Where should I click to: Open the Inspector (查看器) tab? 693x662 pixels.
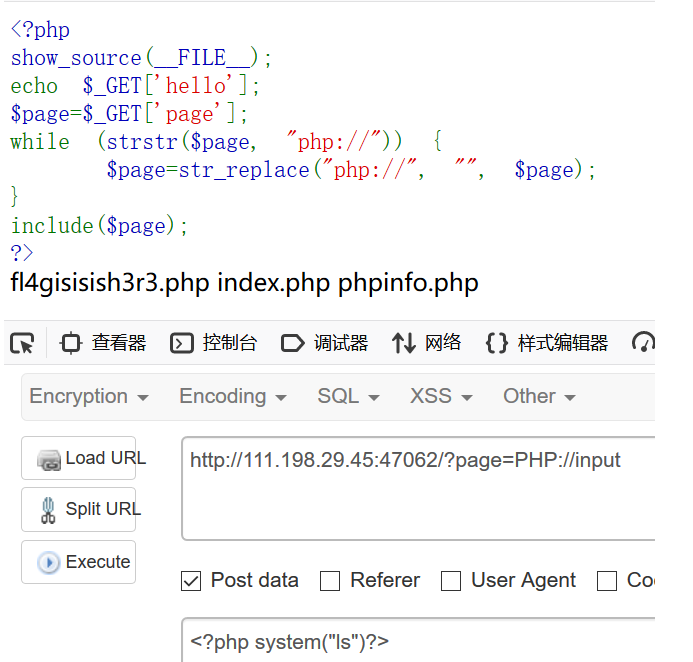point(103,343)
